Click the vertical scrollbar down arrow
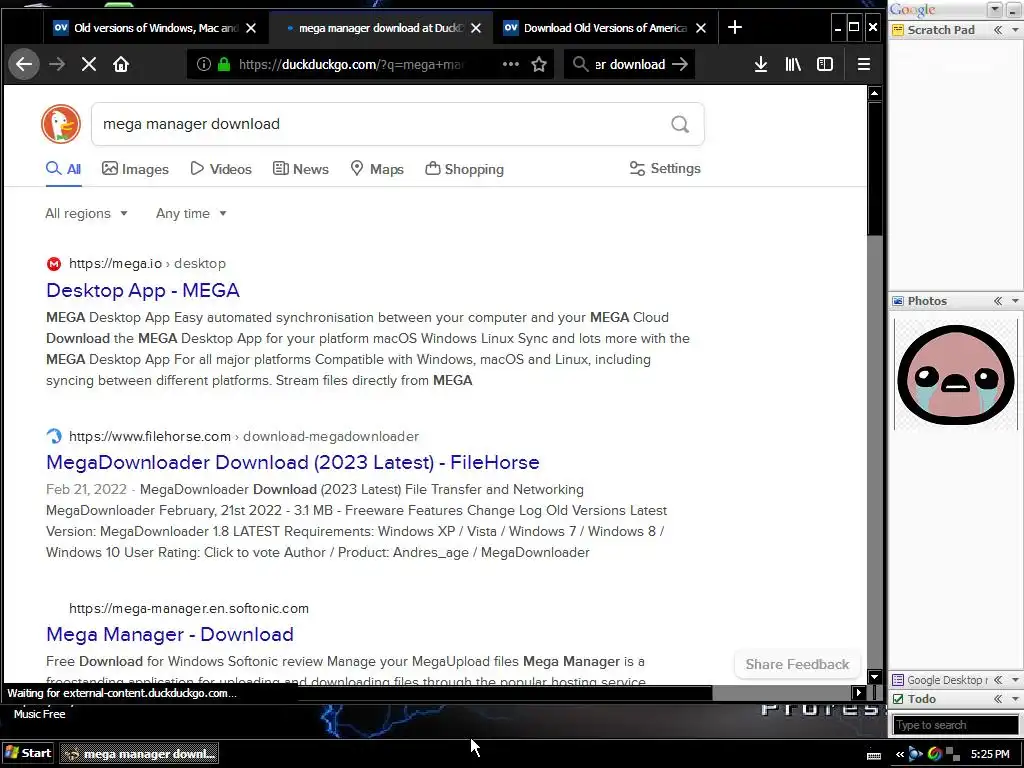 875,677
